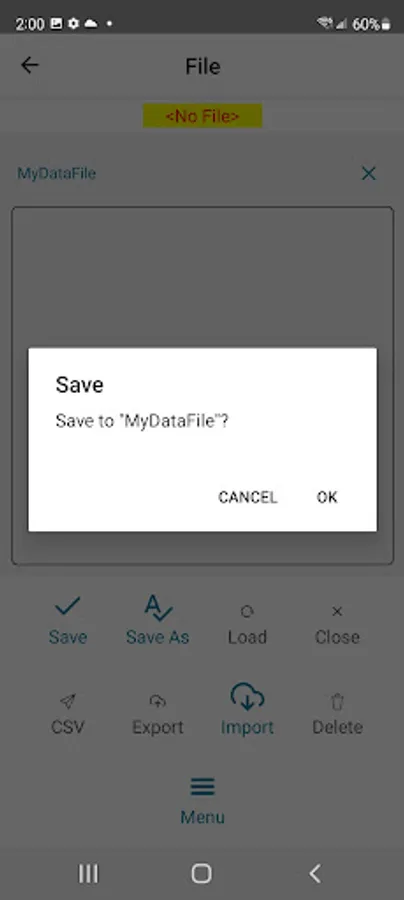Tap the Load icon
This screenshot has width=404, height=900.
pos(247,612)
